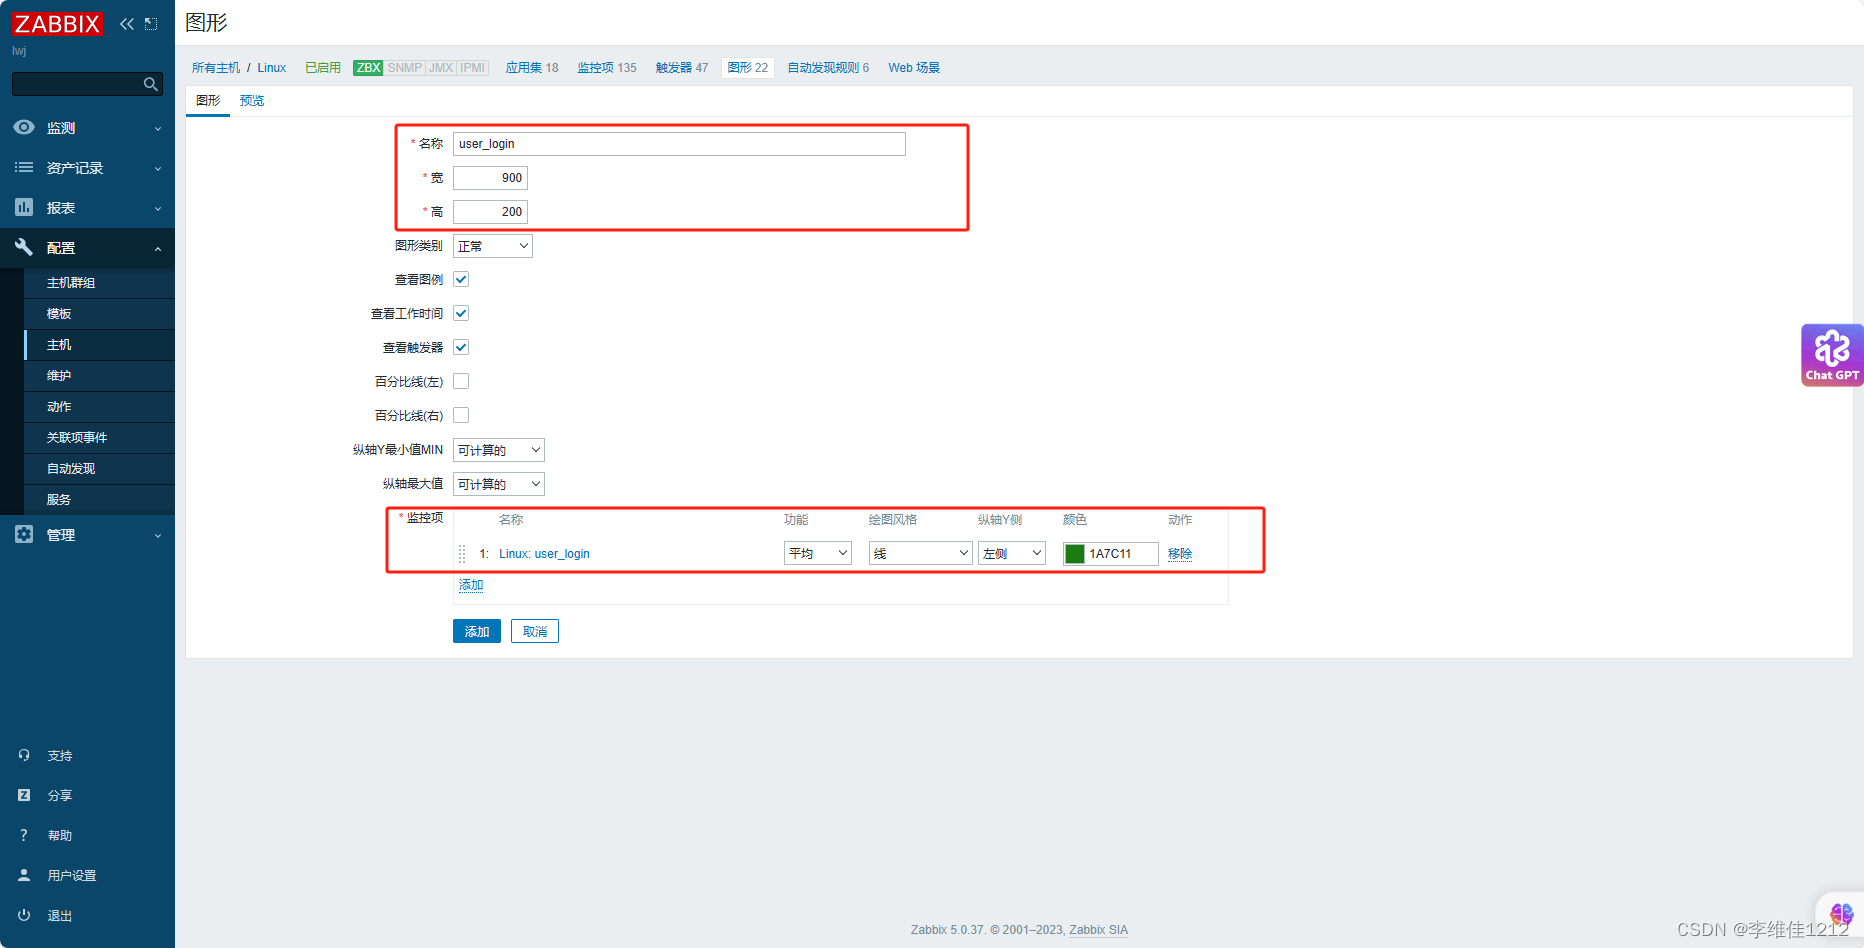Click the 宽 field showing 900
The image size is (1864, 948).
490,178
